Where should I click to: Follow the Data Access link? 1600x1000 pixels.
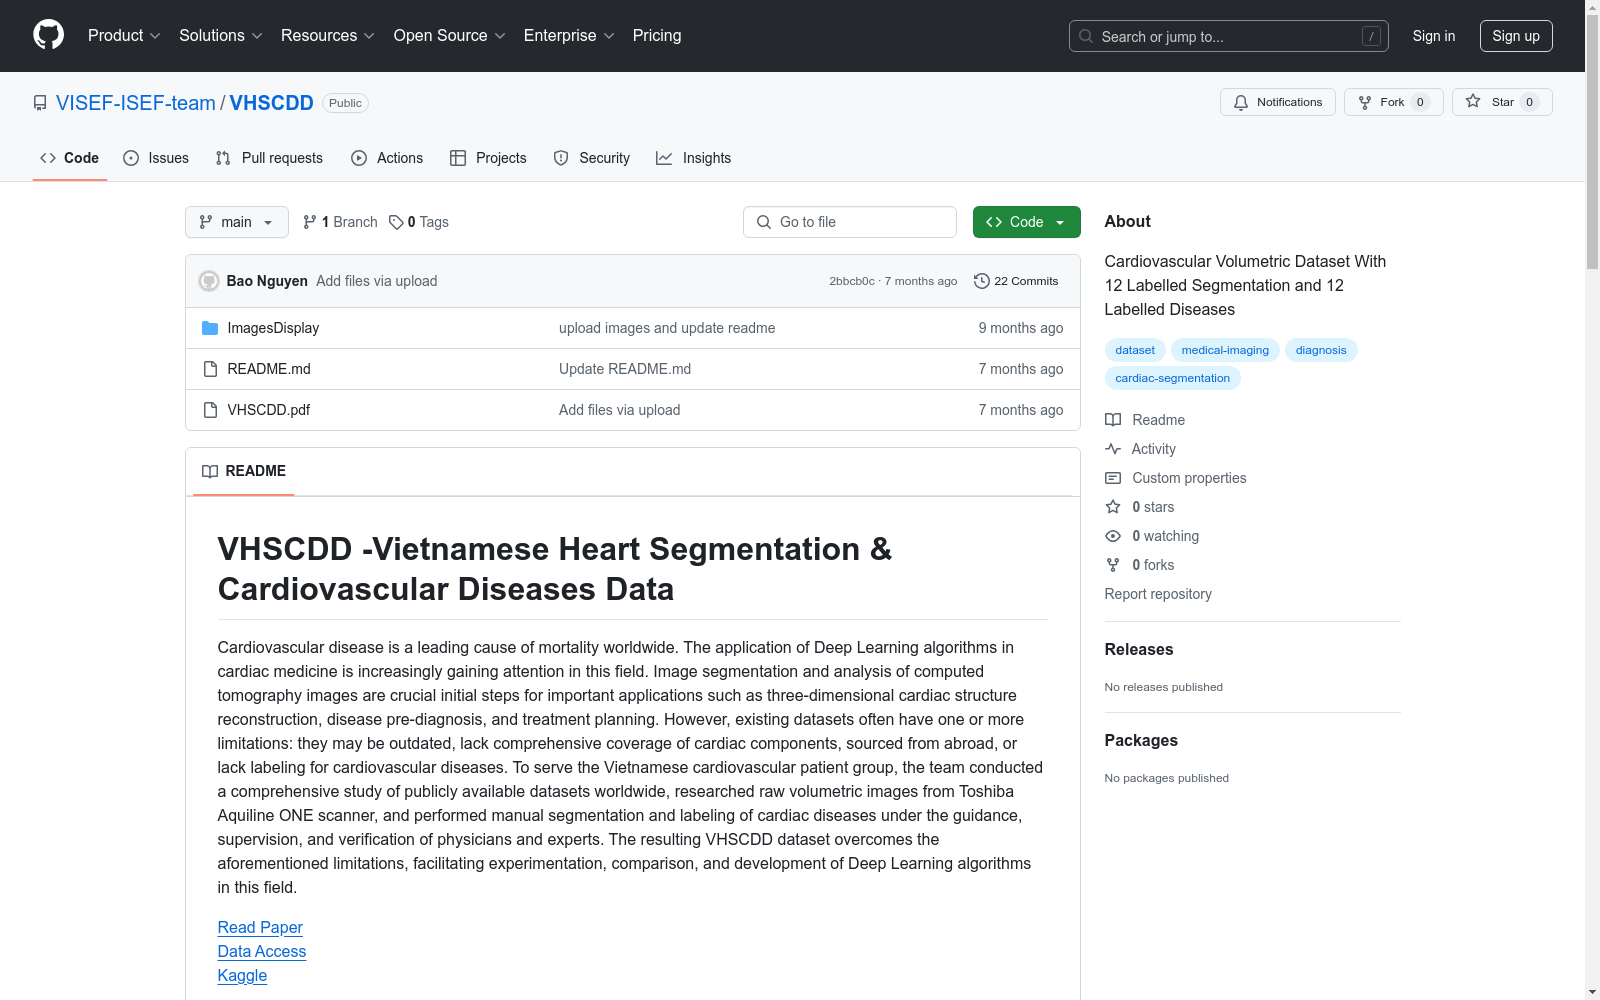(x=262, y=952)
